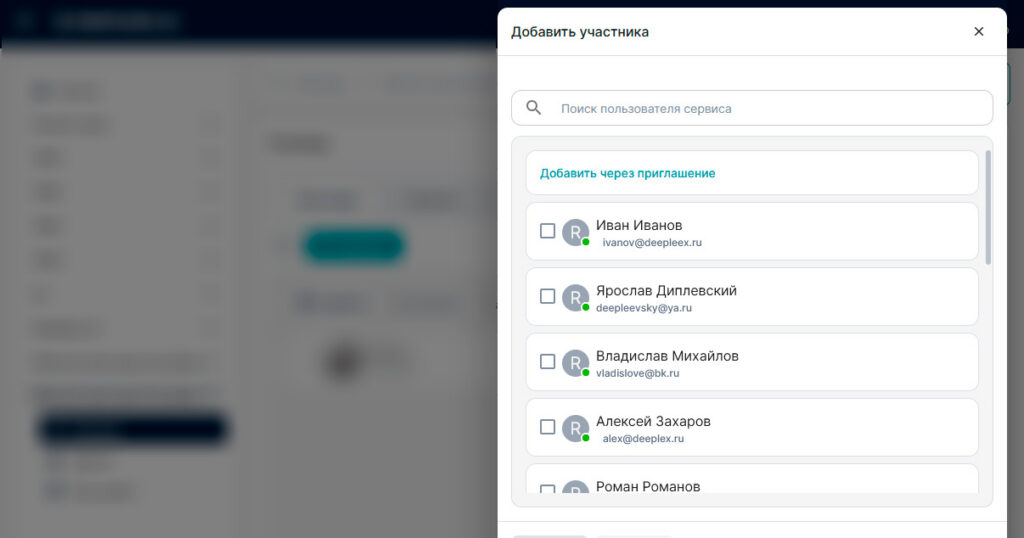Click Владислав Михайлов avatar icon
This screenshot has width=1024, height=538.
[x=575, y=363]
